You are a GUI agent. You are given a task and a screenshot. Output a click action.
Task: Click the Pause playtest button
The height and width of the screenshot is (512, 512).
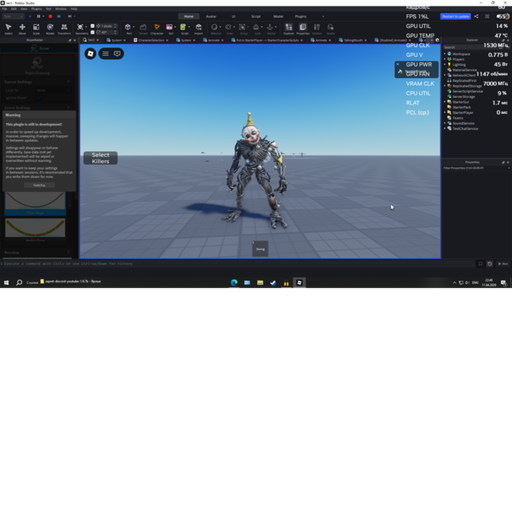coord(39,16)
